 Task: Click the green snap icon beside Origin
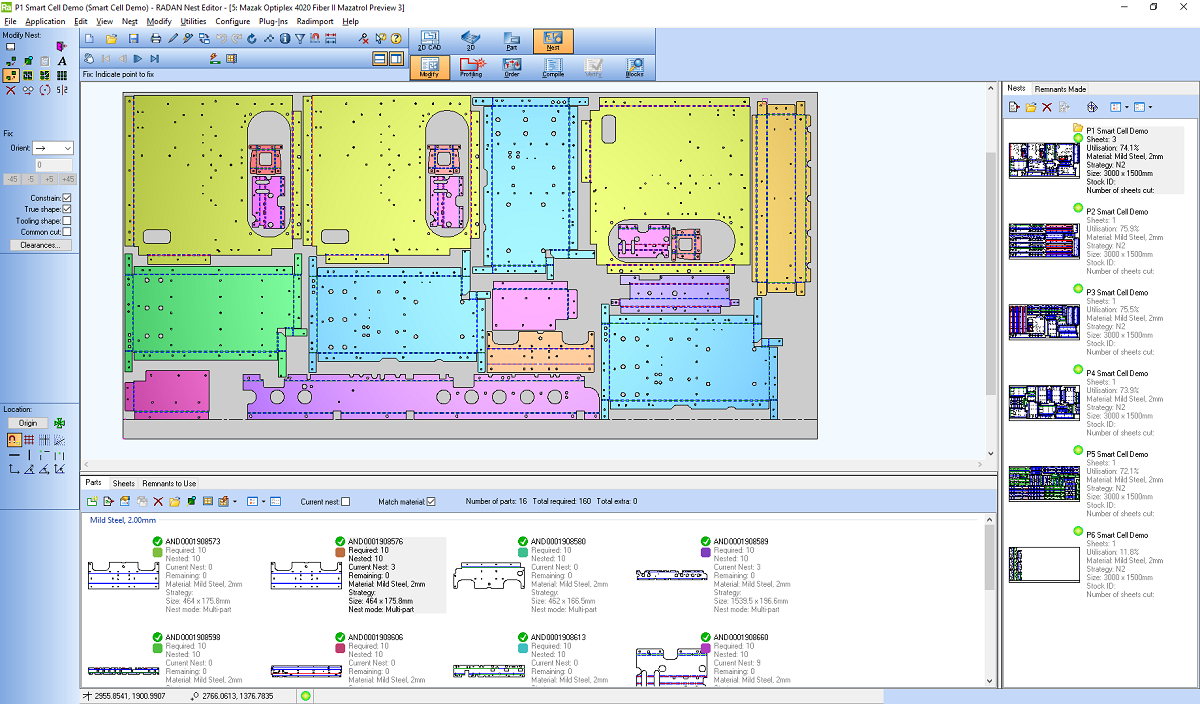pos(61,423)
